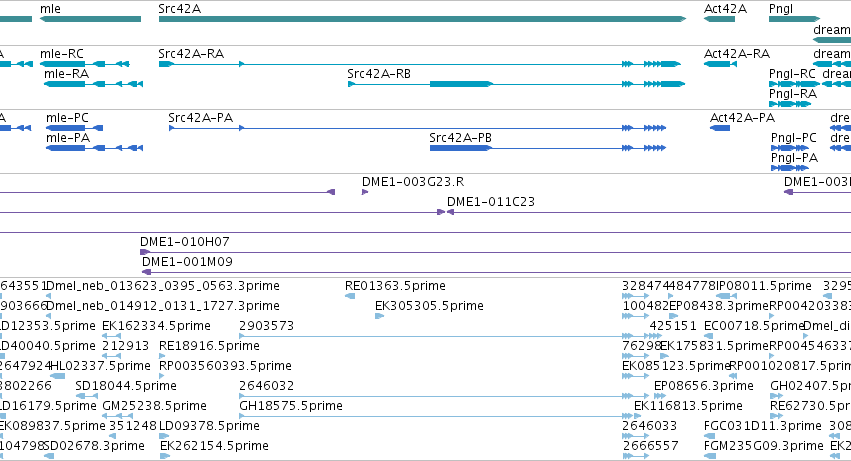Select the DME1-011C23 clone end marker
Image resolution: width=851 pixels, height=461 pixels.
pos(450,212)
